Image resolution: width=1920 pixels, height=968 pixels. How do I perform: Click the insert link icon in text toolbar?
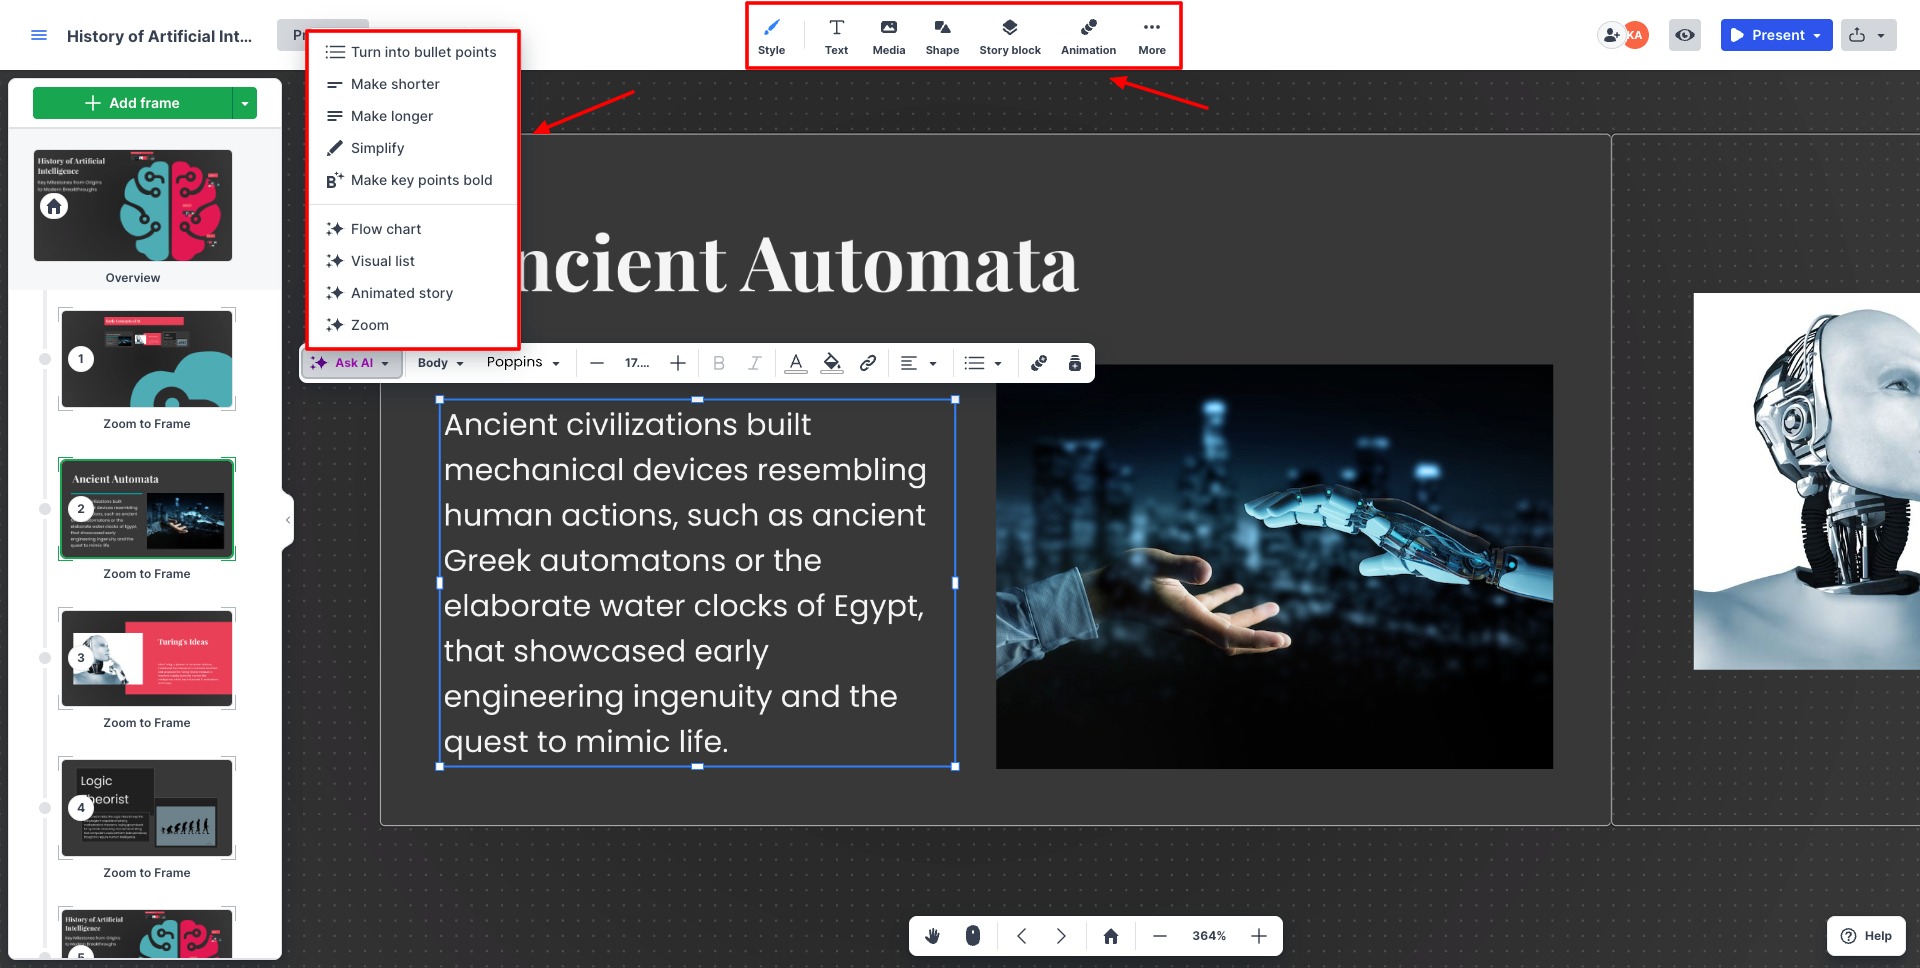[x=868, y=363]
